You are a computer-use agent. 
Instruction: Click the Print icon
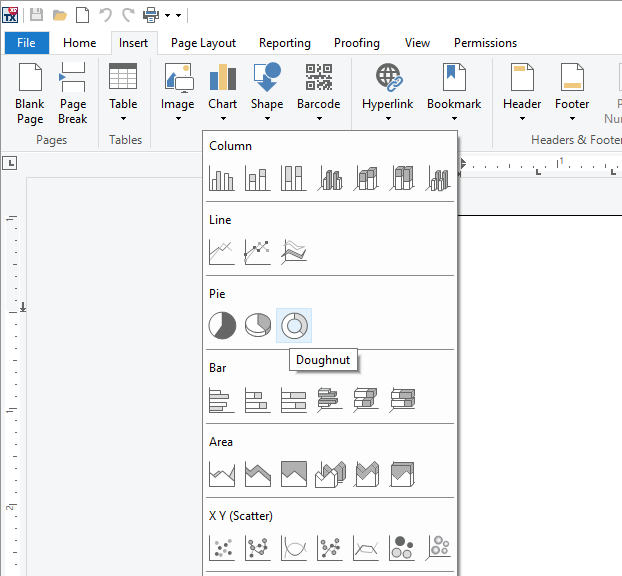point(151,15)
